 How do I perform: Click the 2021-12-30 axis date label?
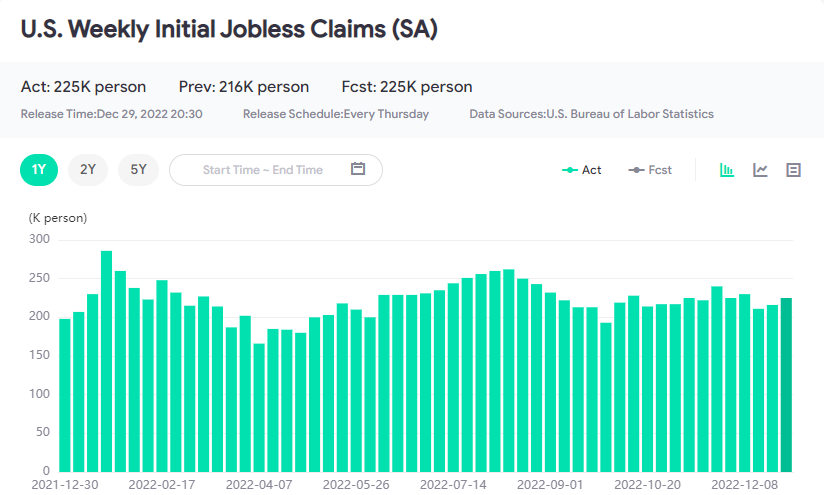point(64,484)
